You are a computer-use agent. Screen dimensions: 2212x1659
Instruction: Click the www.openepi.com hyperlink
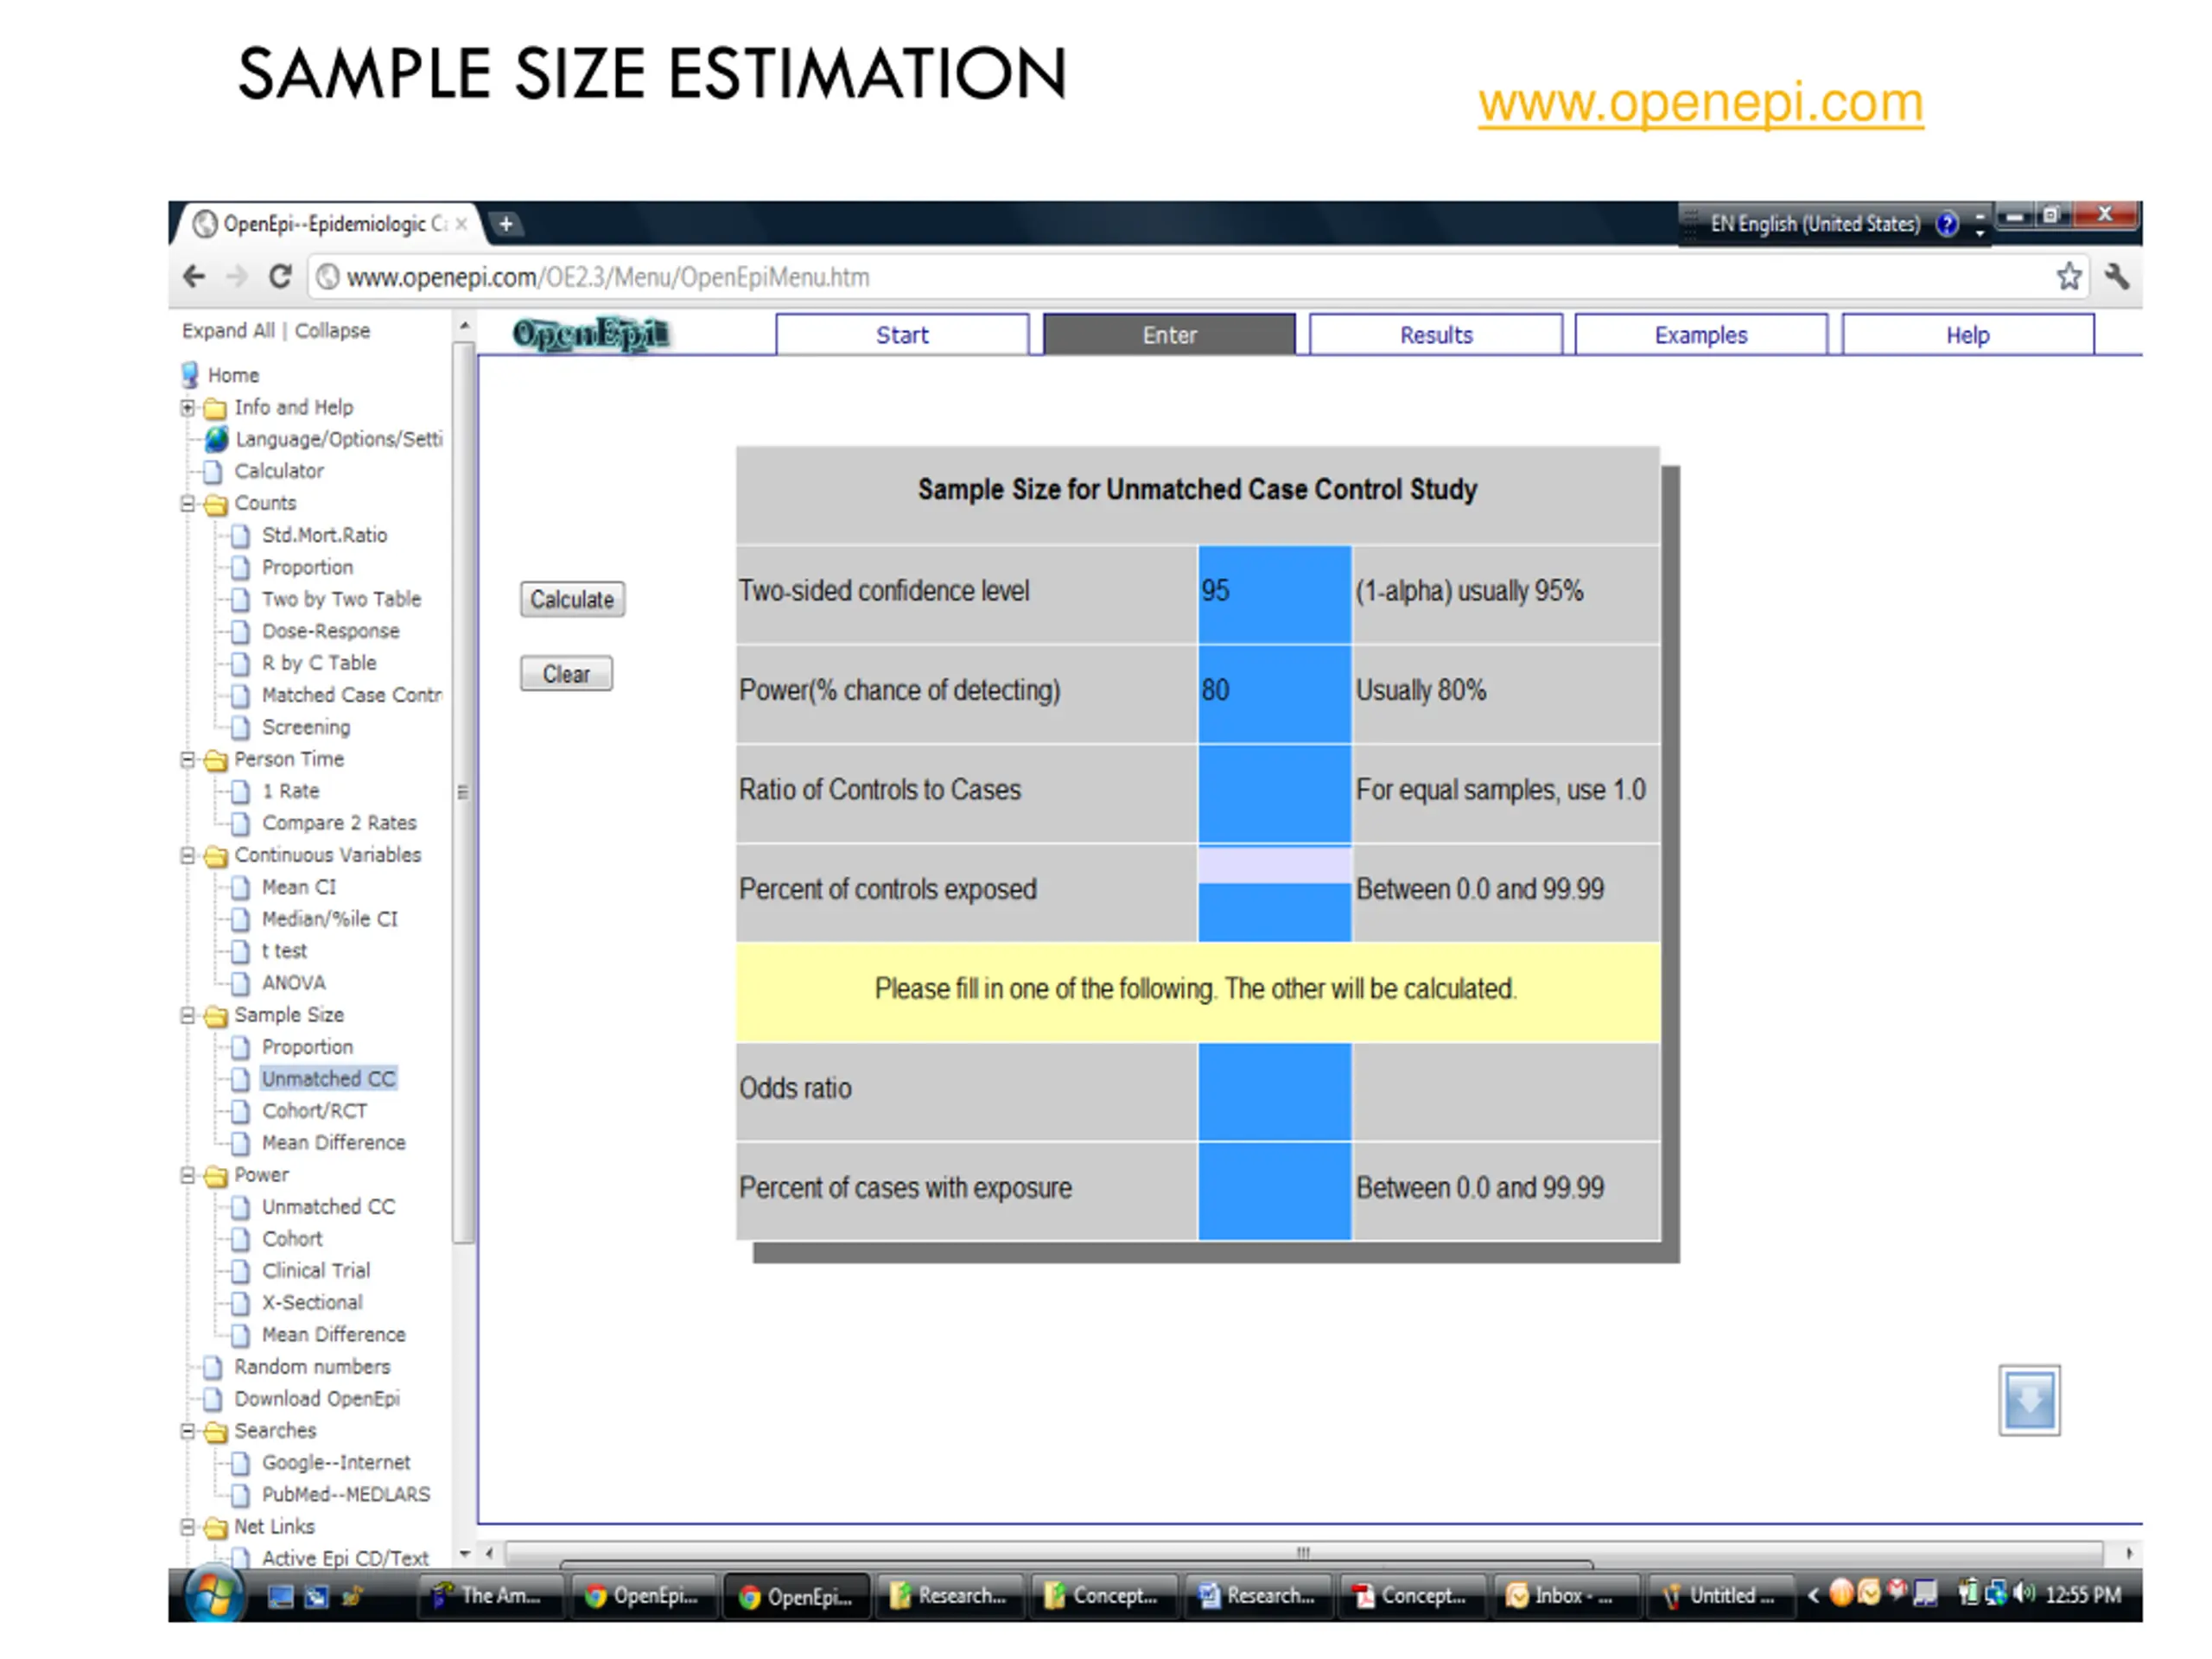click(x=1701, y=102)
